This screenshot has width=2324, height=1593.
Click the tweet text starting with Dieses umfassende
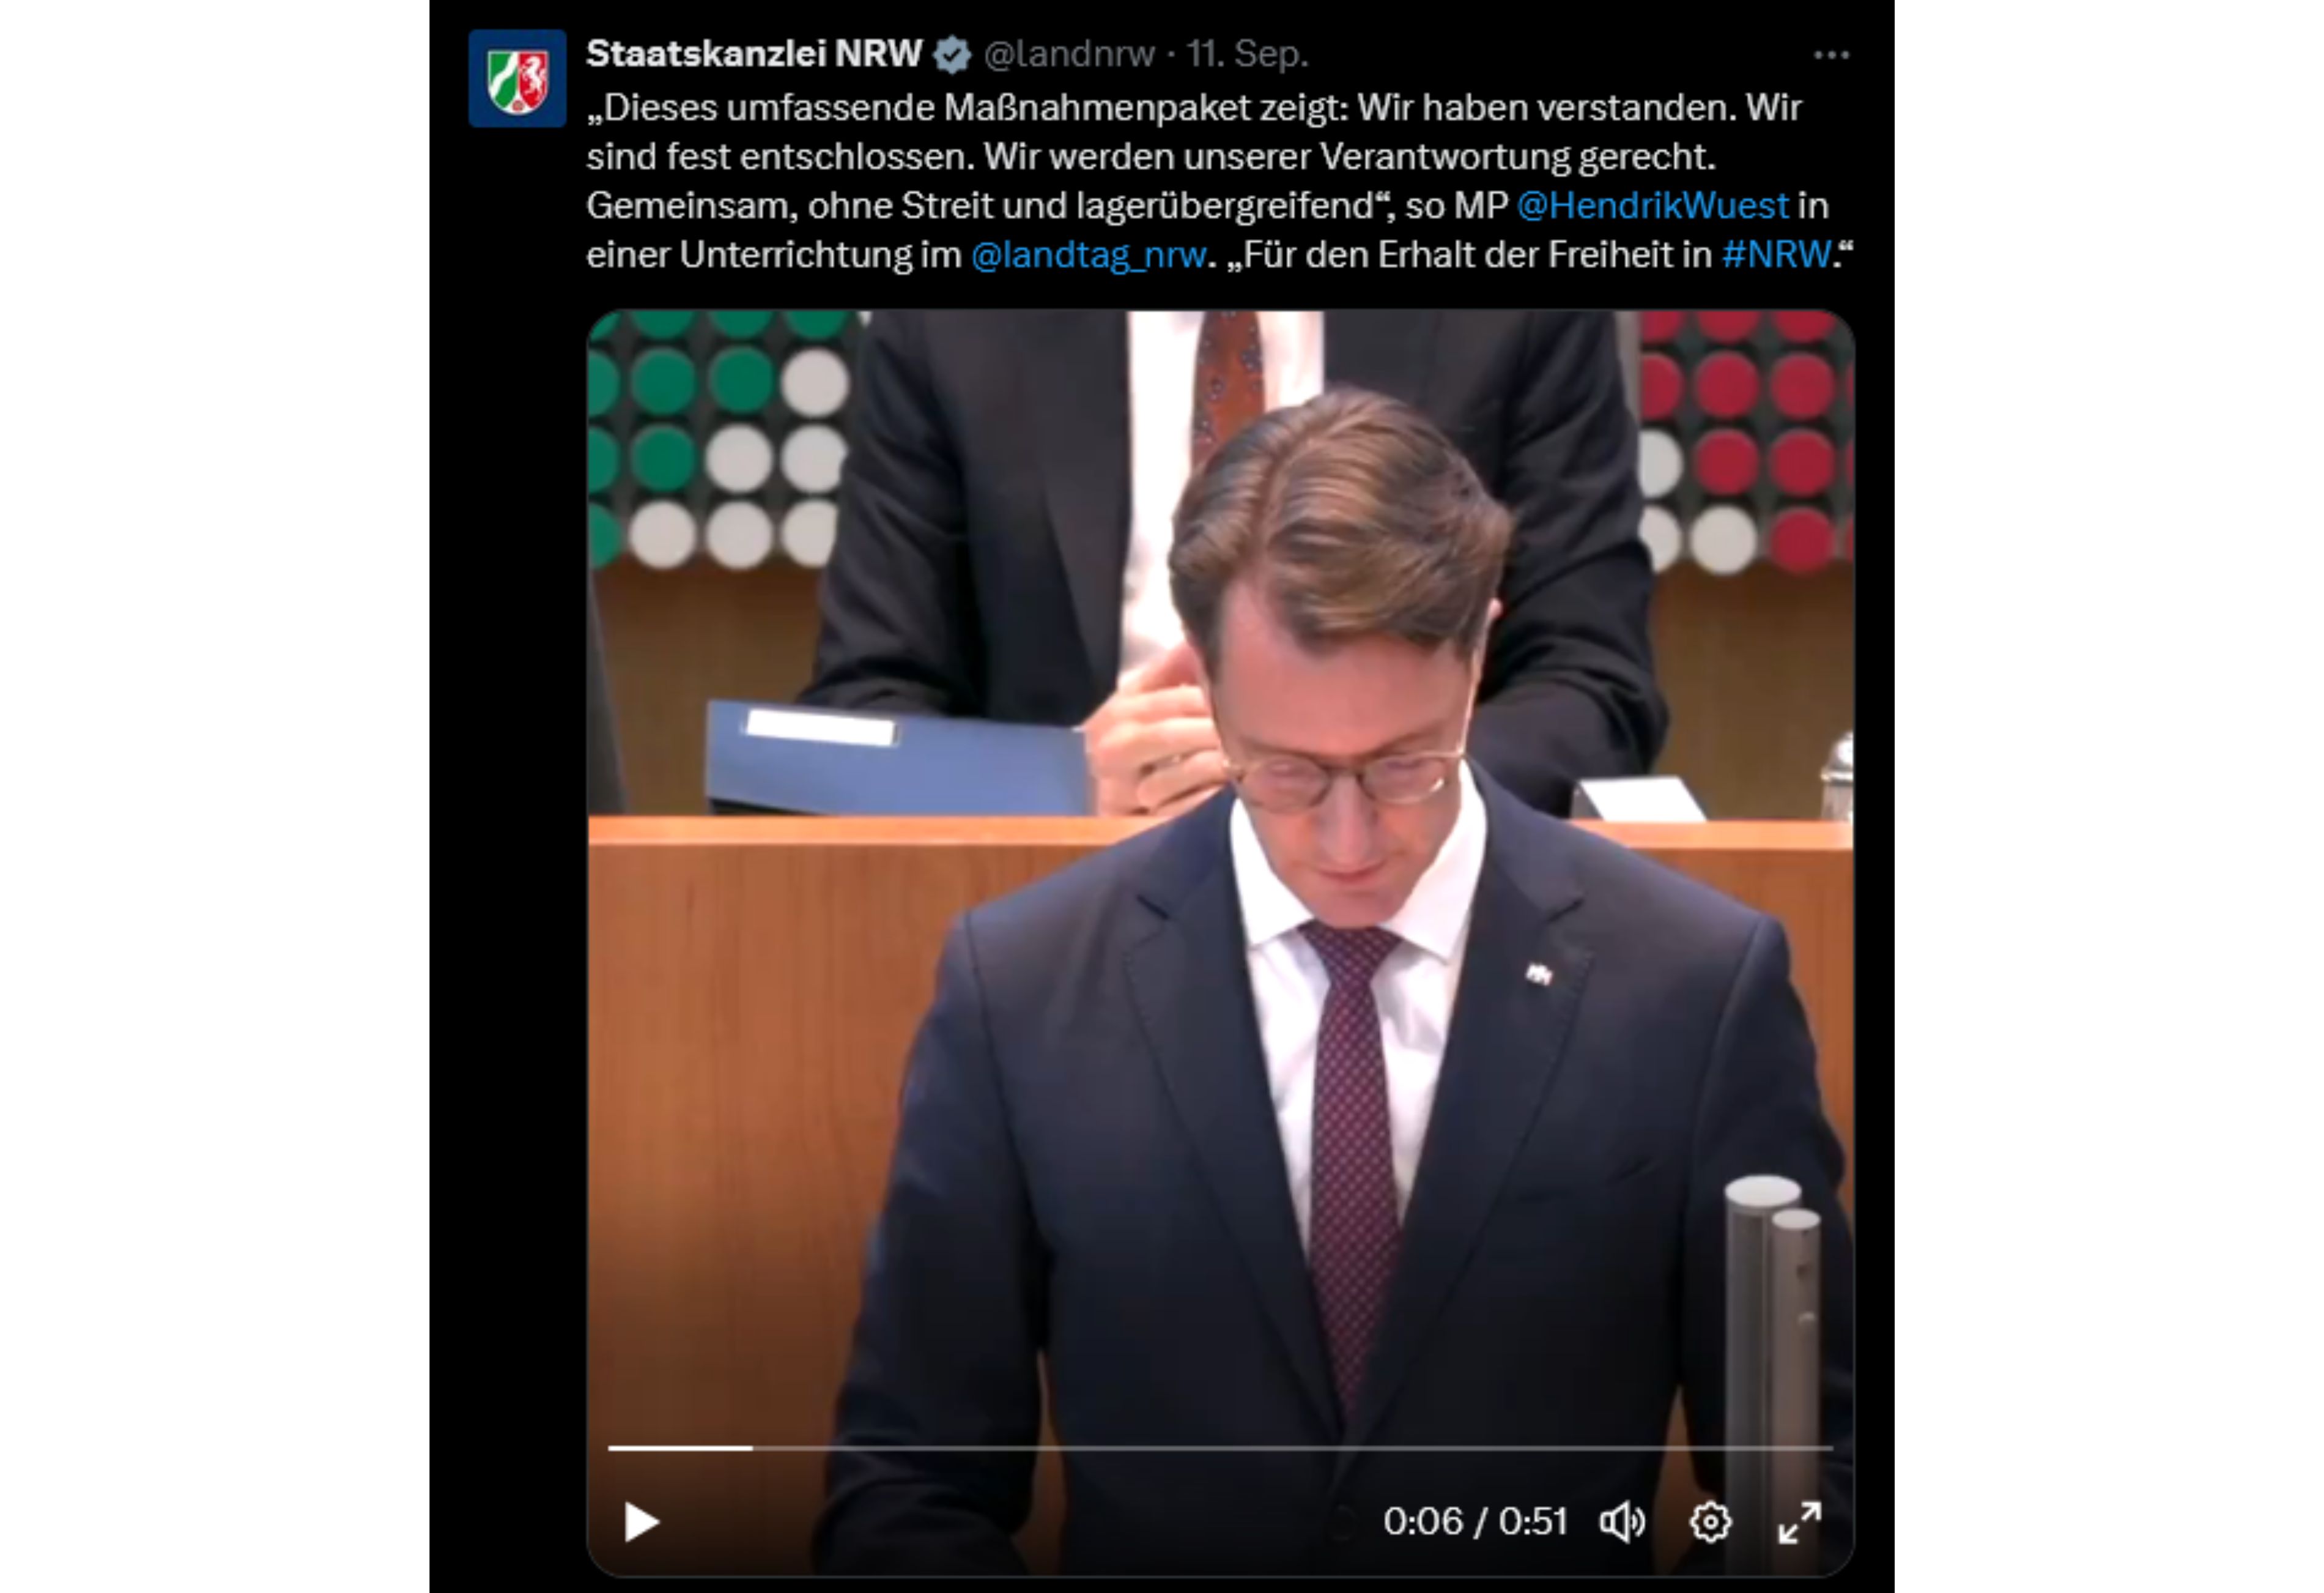coord(1219,181)
